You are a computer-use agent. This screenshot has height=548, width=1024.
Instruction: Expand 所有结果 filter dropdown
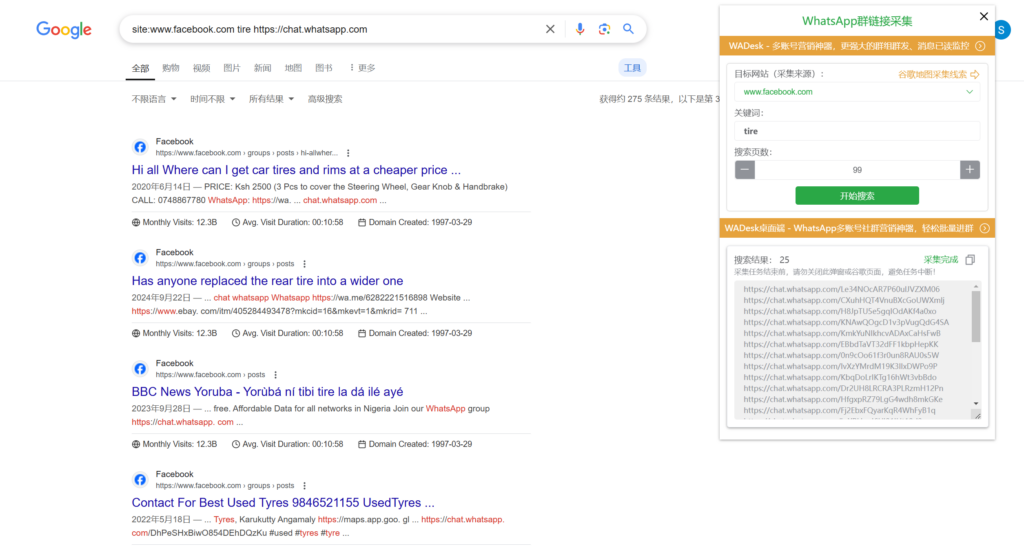271,99
